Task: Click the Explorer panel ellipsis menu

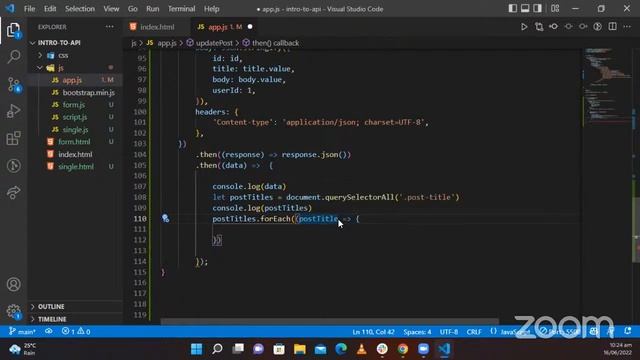Action: pyautogui.click(x=109, y=27)
